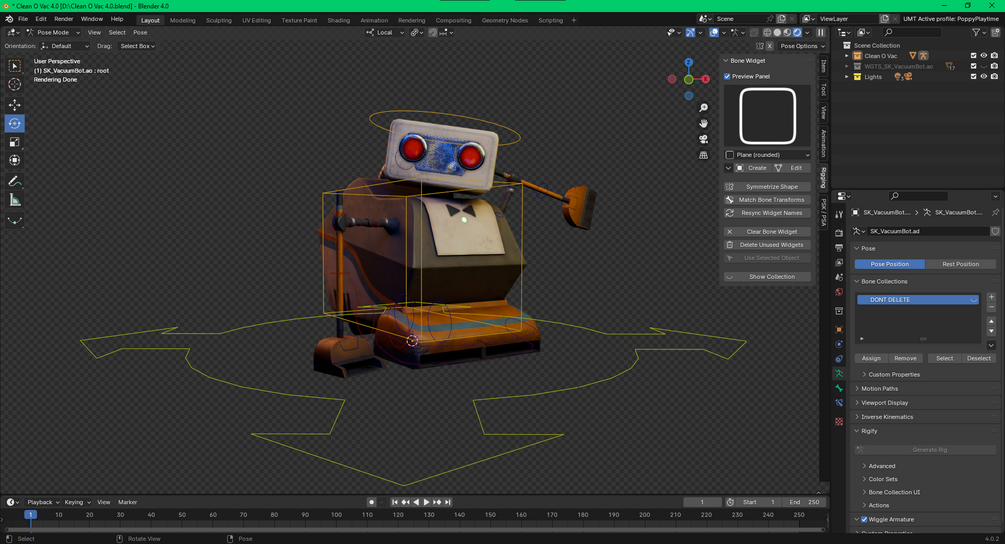
Task: Open the World properties tab icon
Action: [x=839, y=292]
